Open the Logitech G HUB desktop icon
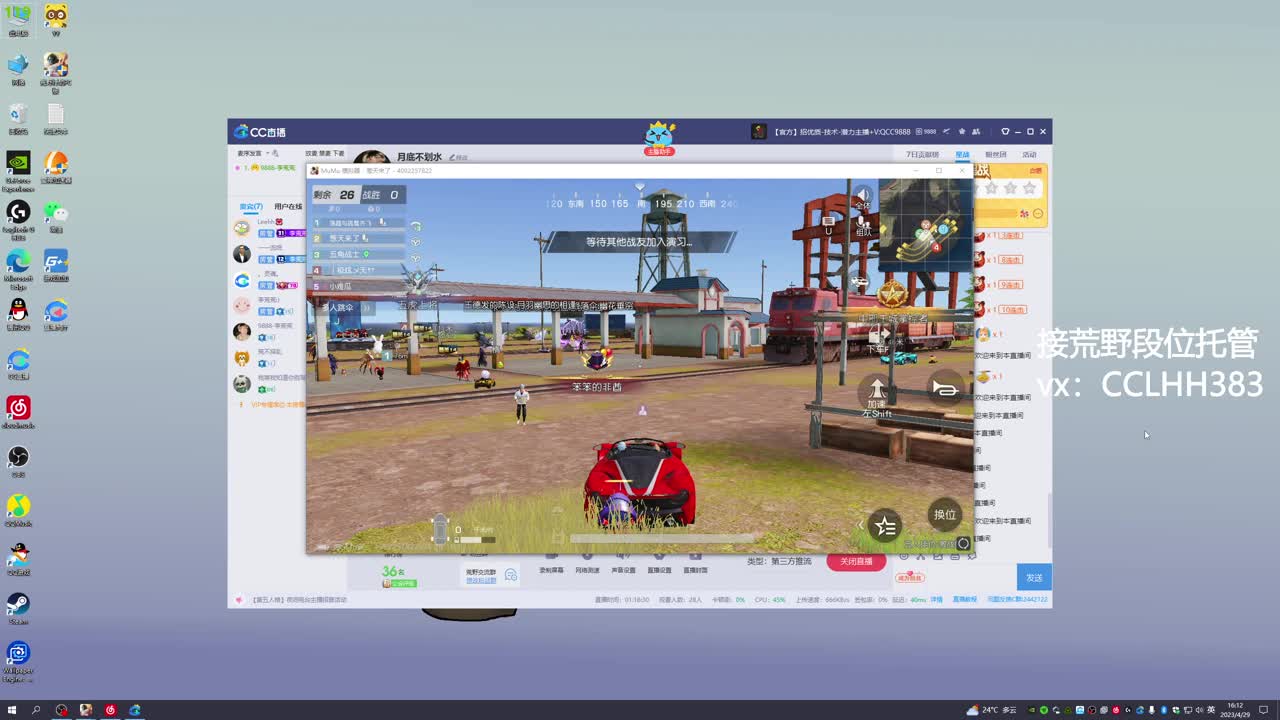The width and height of the screenshot is (1280, 720). pyautogui.click(x=18, y=219)
